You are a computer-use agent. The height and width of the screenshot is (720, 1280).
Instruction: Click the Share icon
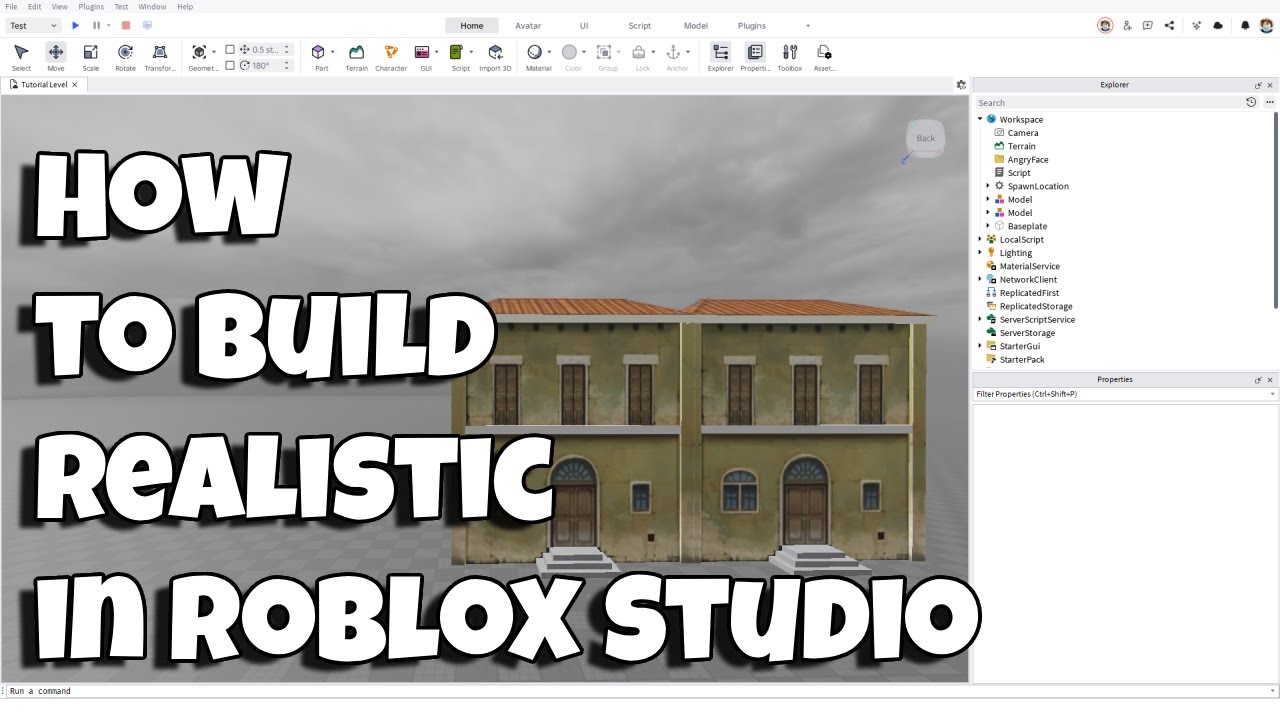click(x=1169, y=25)
